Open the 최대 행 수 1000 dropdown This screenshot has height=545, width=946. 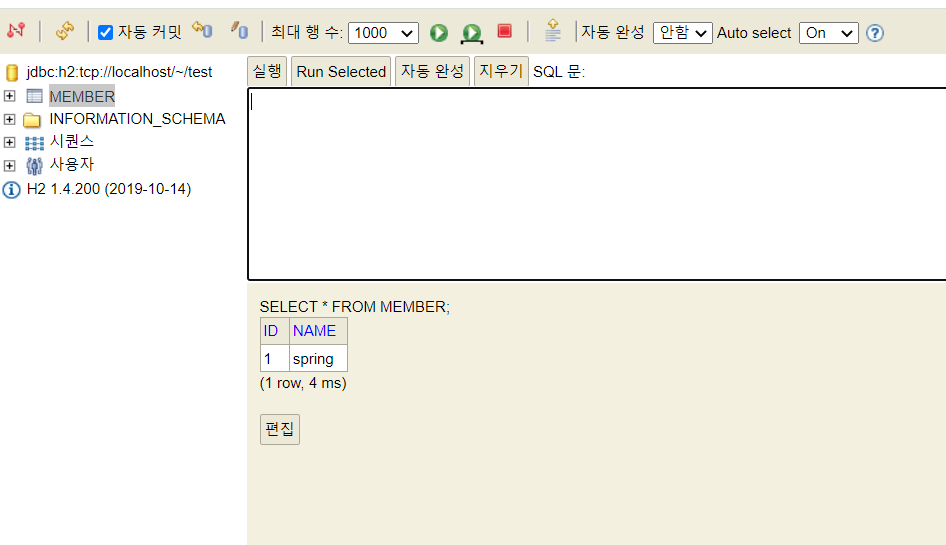383,33
